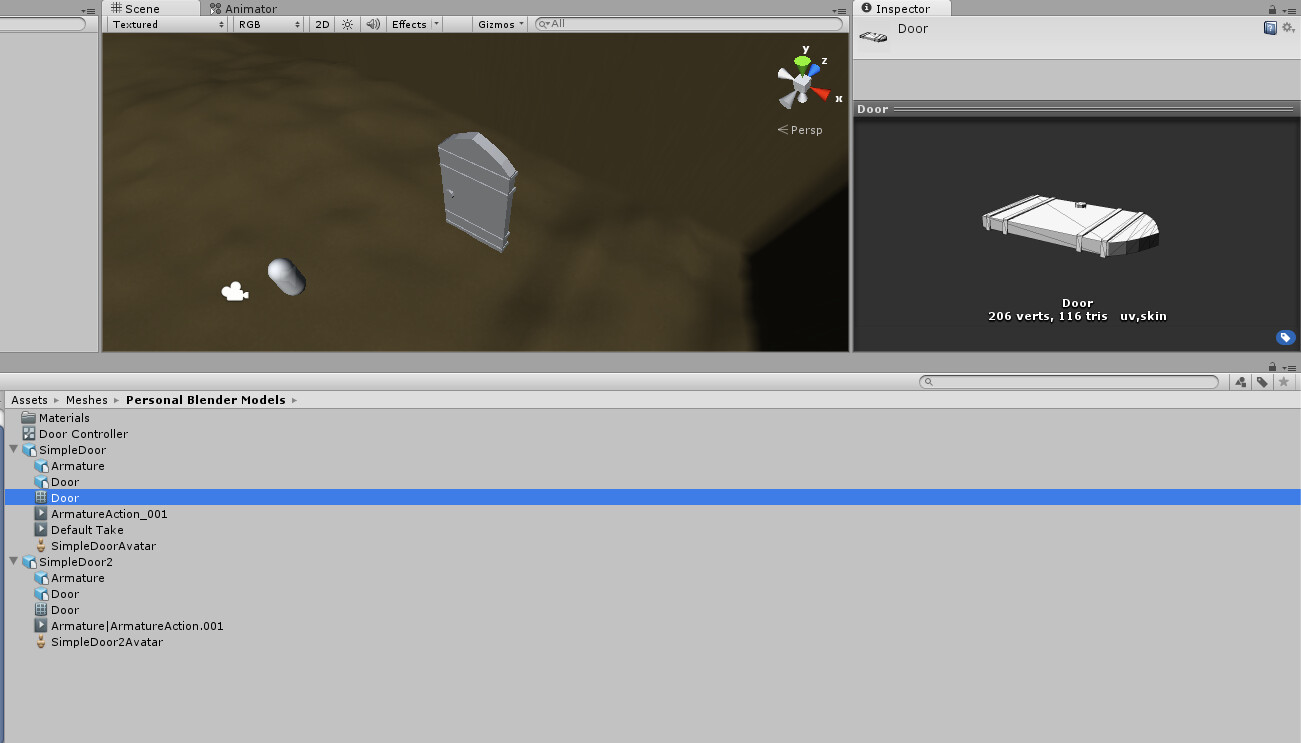Toggle scene audio with the speaker icon
1301x743 pixels.
[x=372, y=24]
